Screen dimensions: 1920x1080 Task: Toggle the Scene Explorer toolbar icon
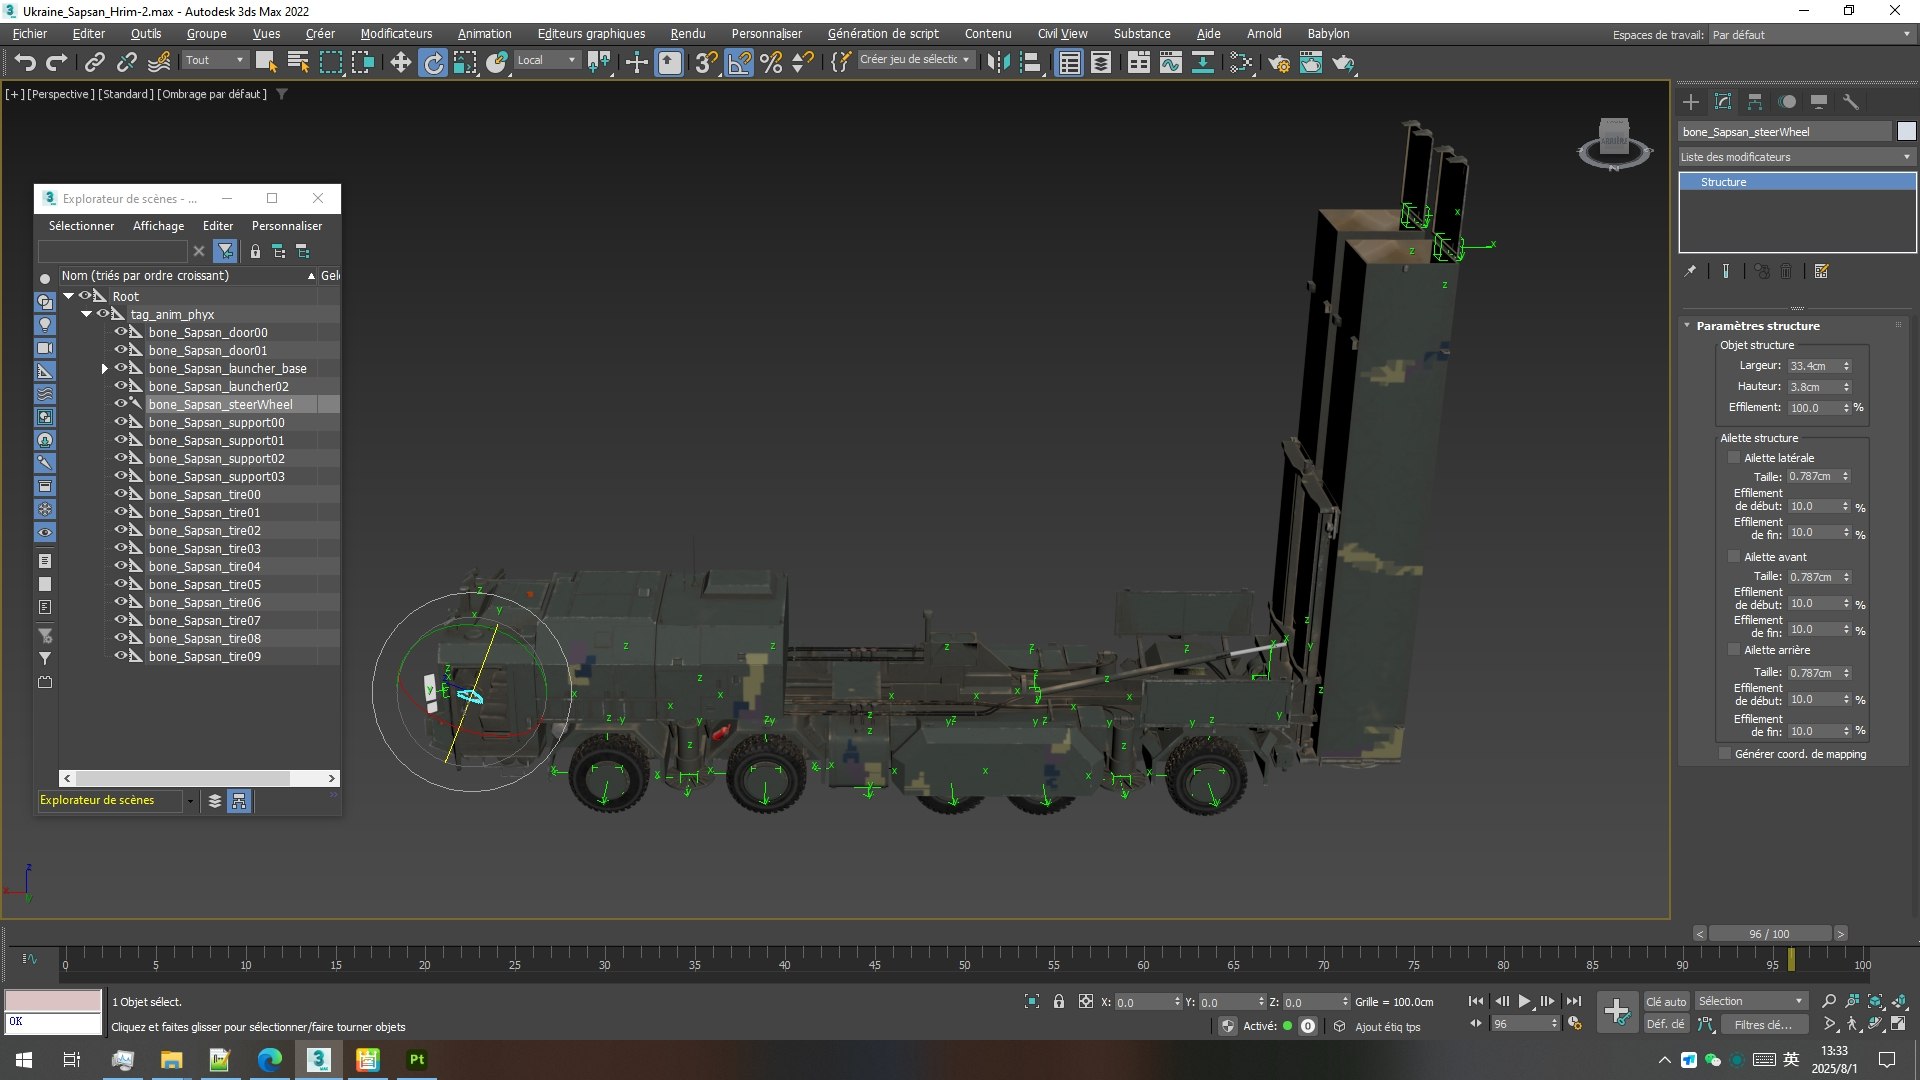[x=1069, y=62]
